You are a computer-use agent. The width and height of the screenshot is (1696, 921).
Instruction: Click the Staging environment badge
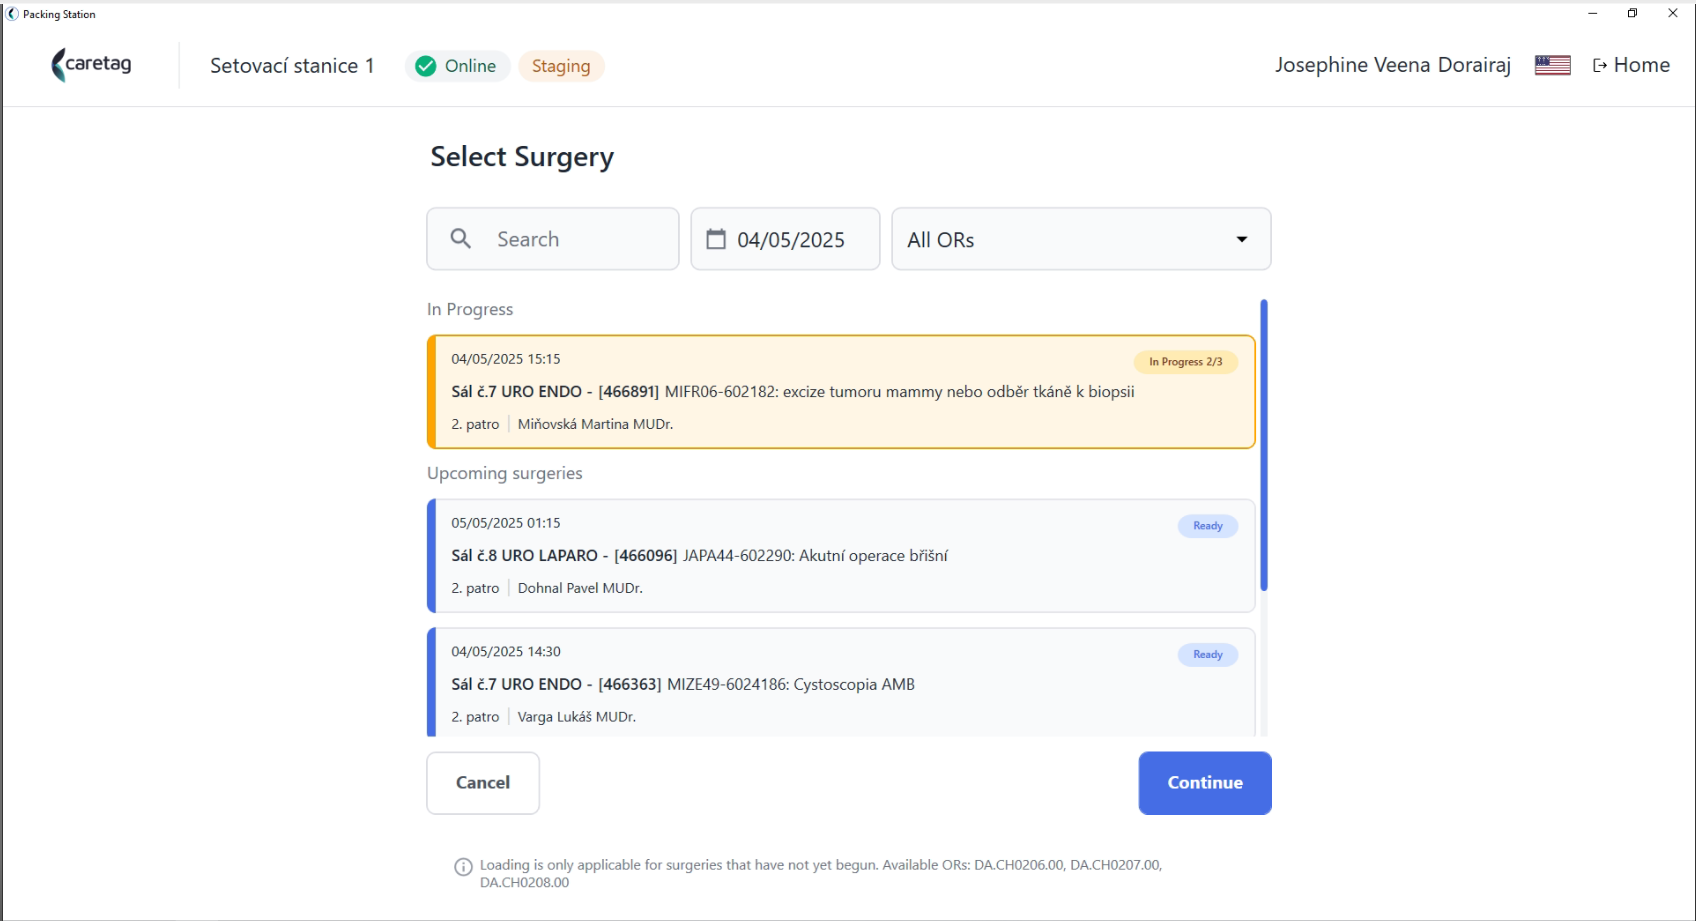click(x=561, y=66)
